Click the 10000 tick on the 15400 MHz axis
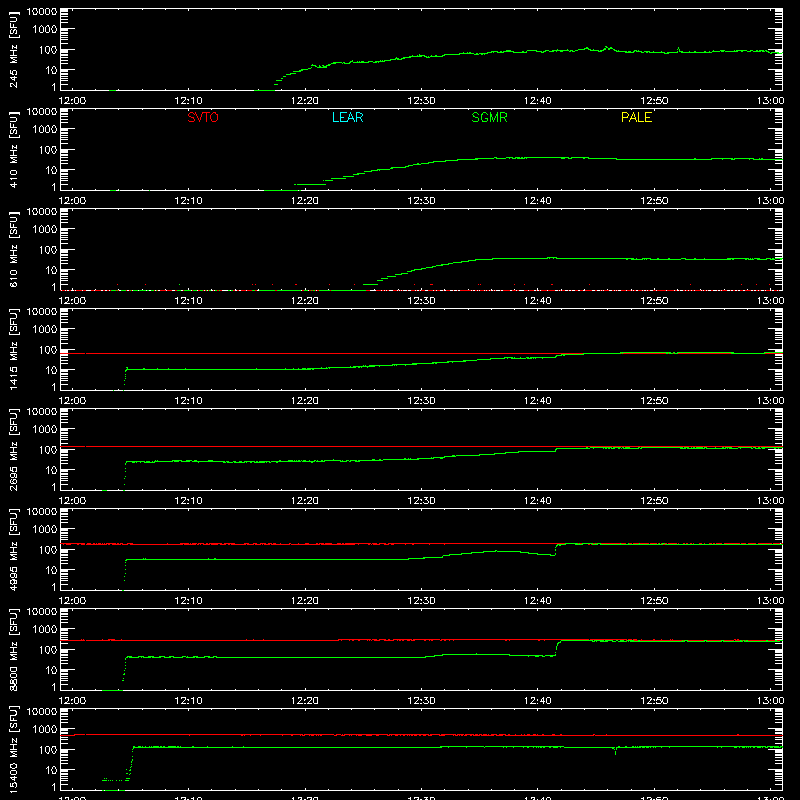Image resolution: width=800 pixels, height=800 pixels. click(x=42, y=712)
